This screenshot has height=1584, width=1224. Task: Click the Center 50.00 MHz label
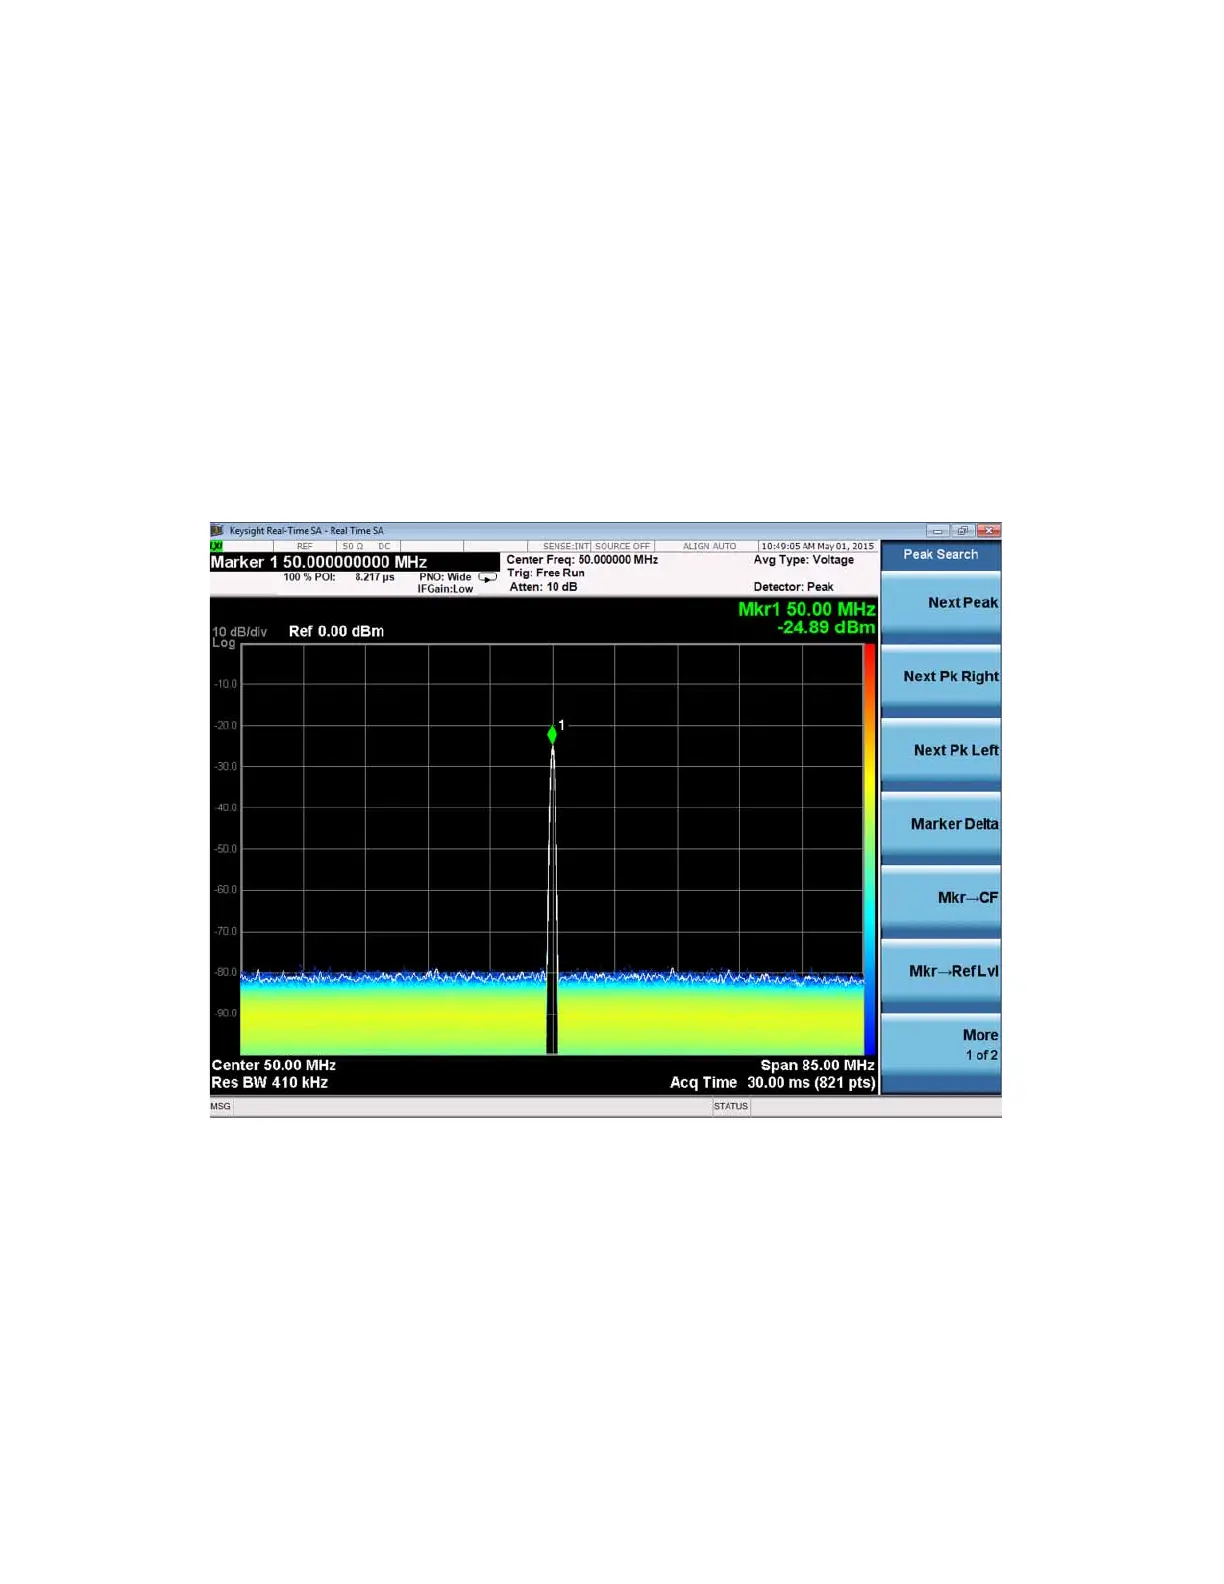(x=273, y=1065)
